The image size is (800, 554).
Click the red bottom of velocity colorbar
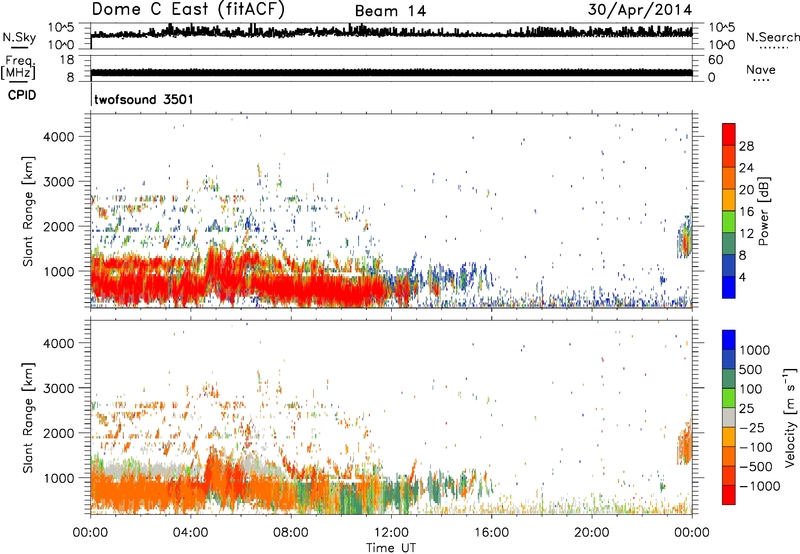click(x=729, y=495)
